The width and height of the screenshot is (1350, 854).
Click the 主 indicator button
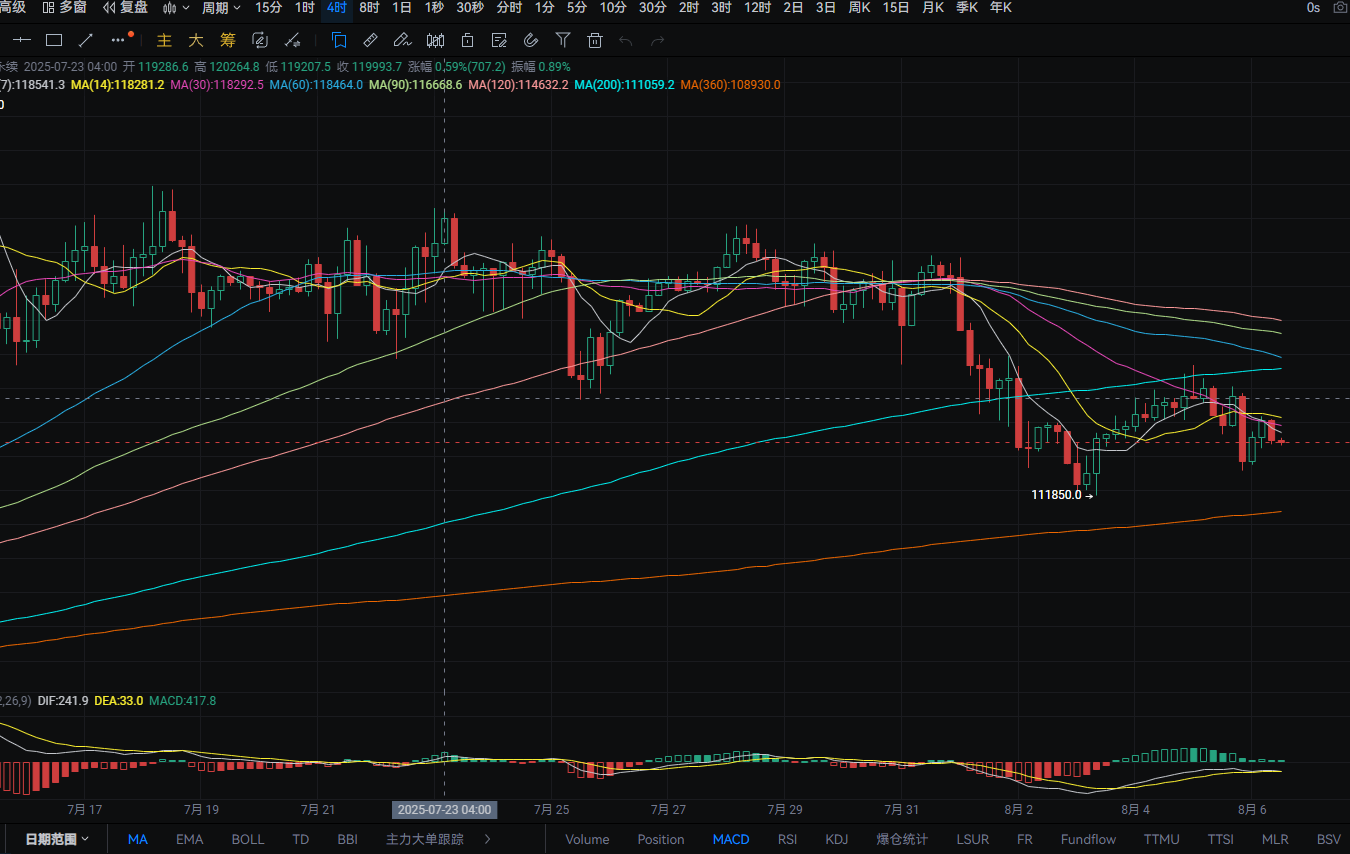pyautogui.click(x=166, y=40)
